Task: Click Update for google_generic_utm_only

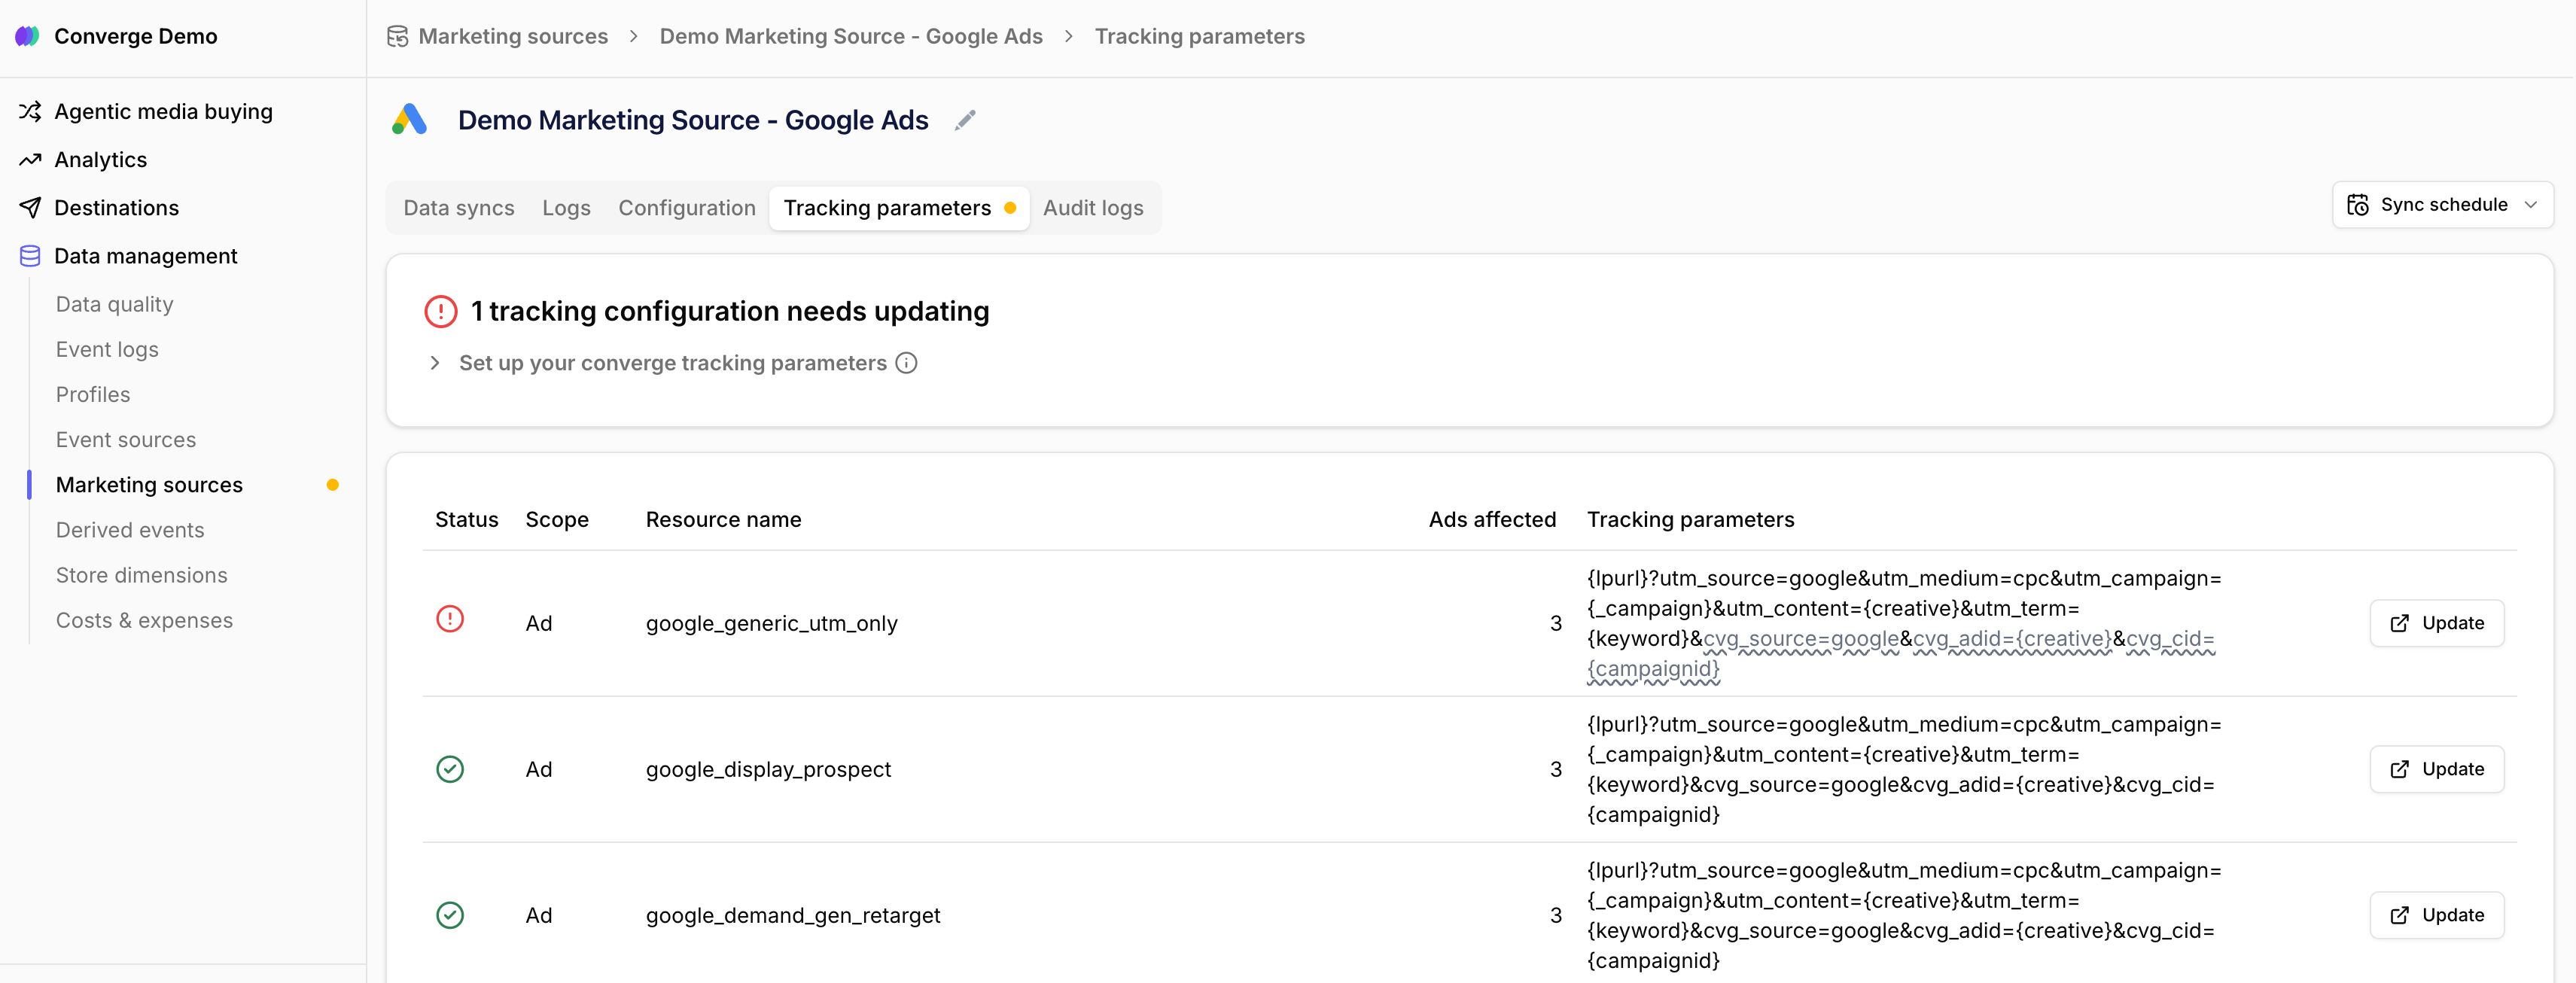Action: tap(2437, 623)
